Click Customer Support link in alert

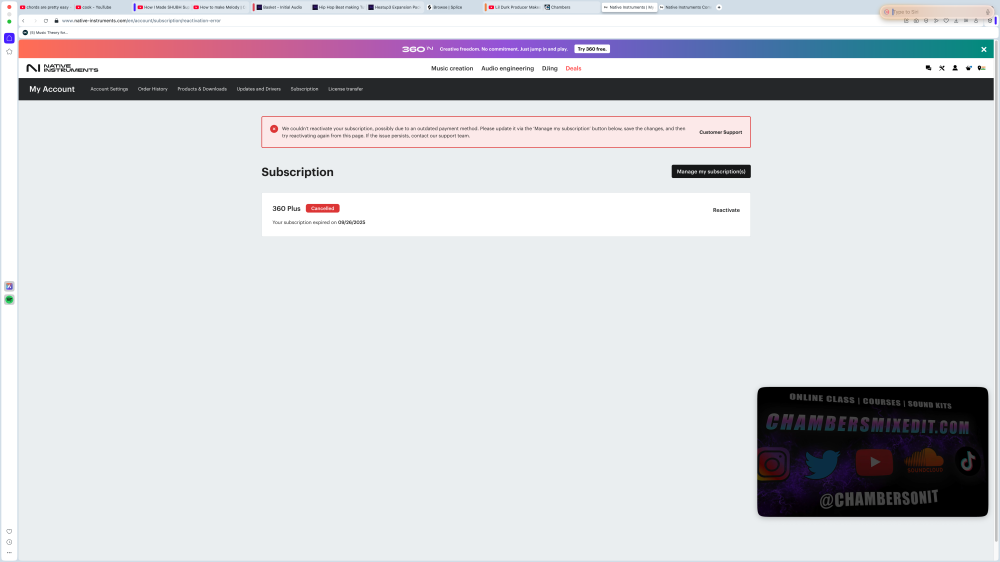[721, 132]
